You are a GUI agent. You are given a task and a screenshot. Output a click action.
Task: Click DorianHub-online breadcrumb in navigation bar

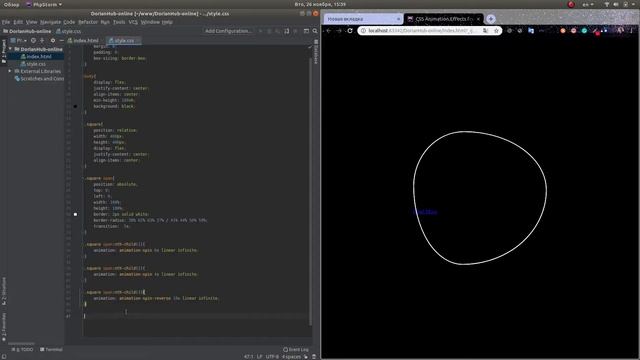[x=27, y=31]
